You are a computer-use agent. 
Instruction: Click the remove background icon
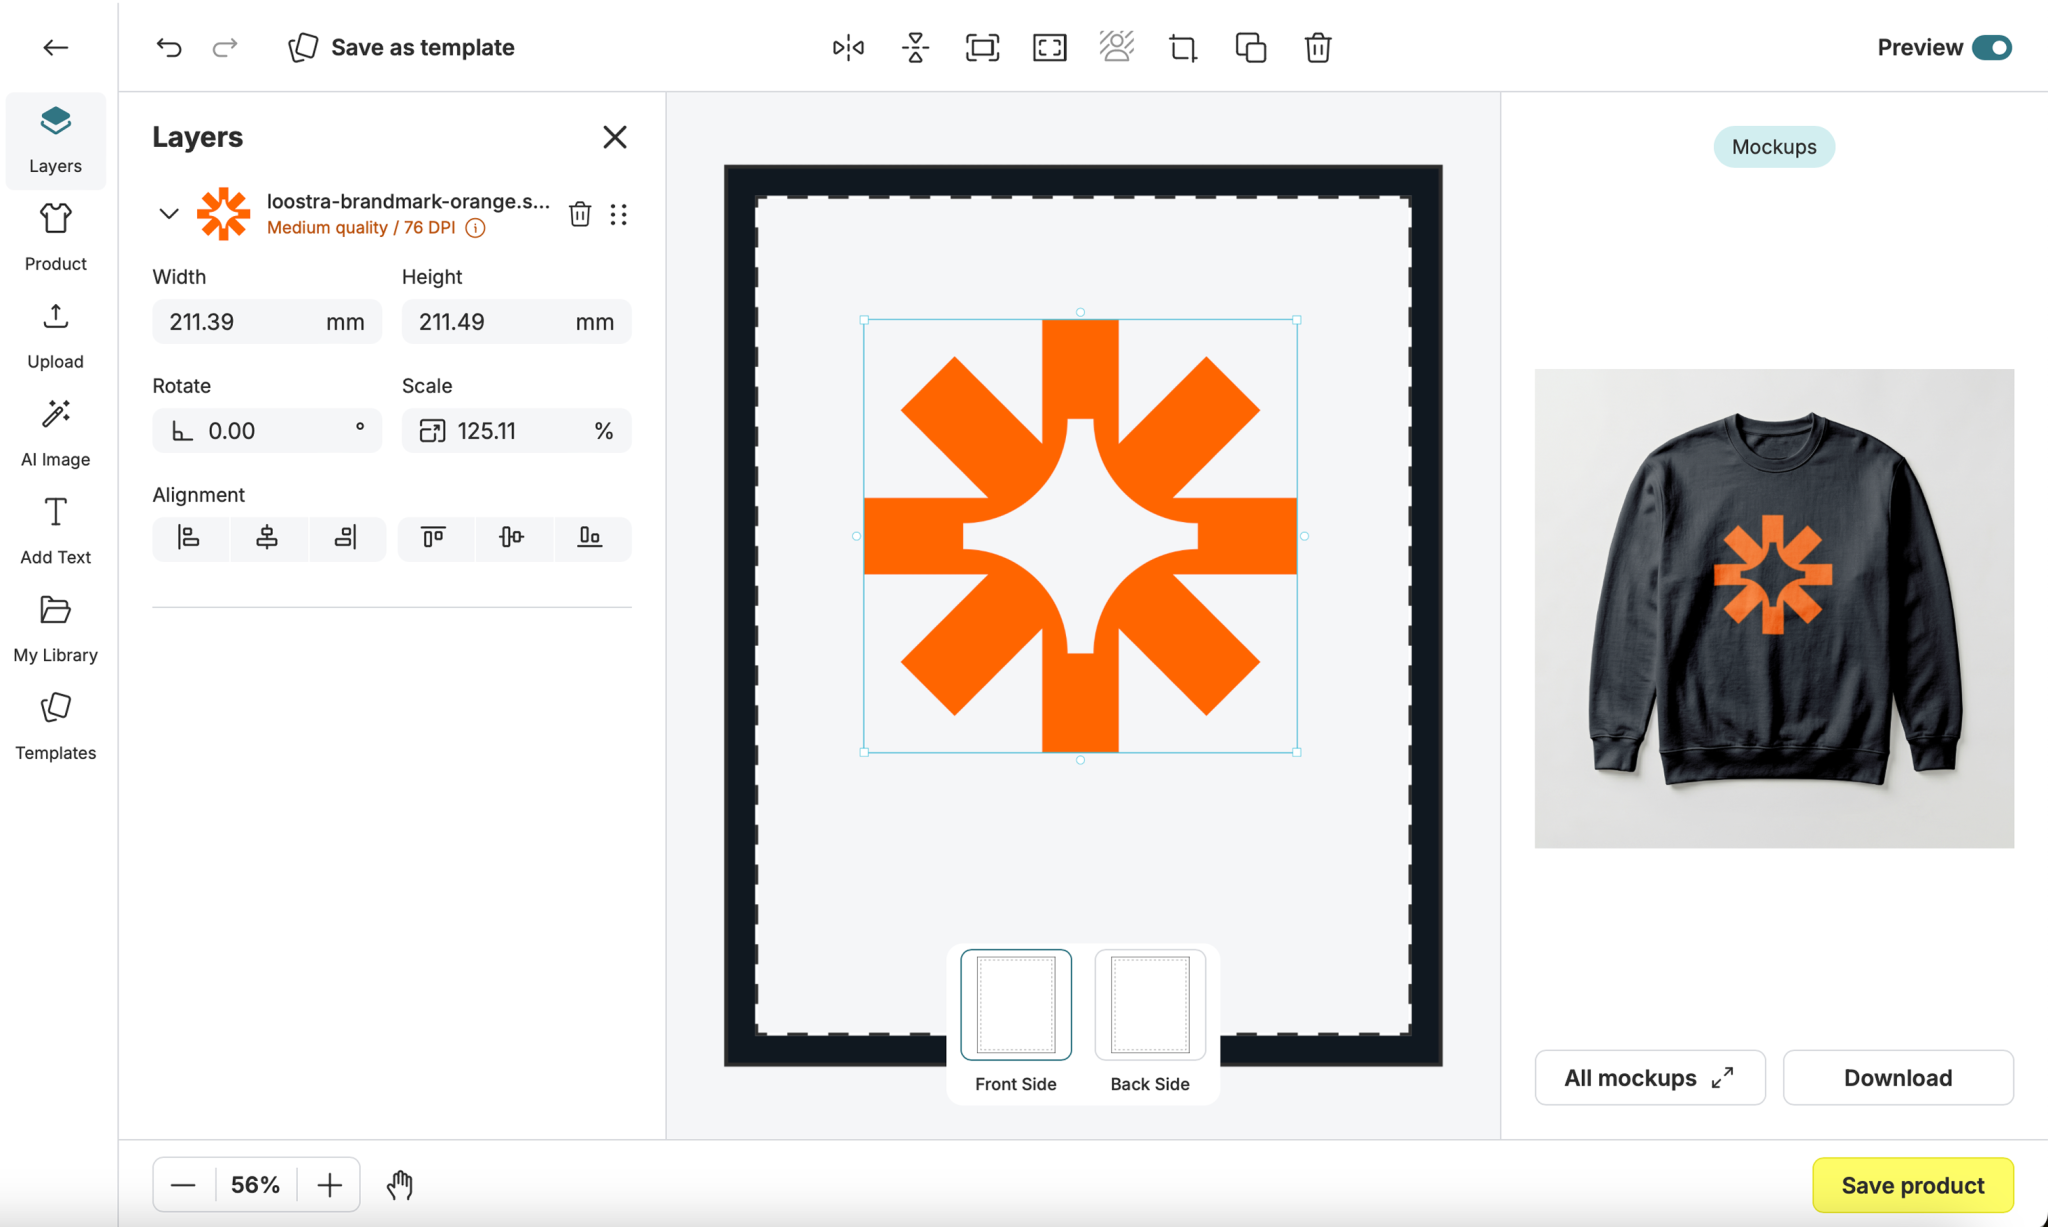pos(1116,47)
